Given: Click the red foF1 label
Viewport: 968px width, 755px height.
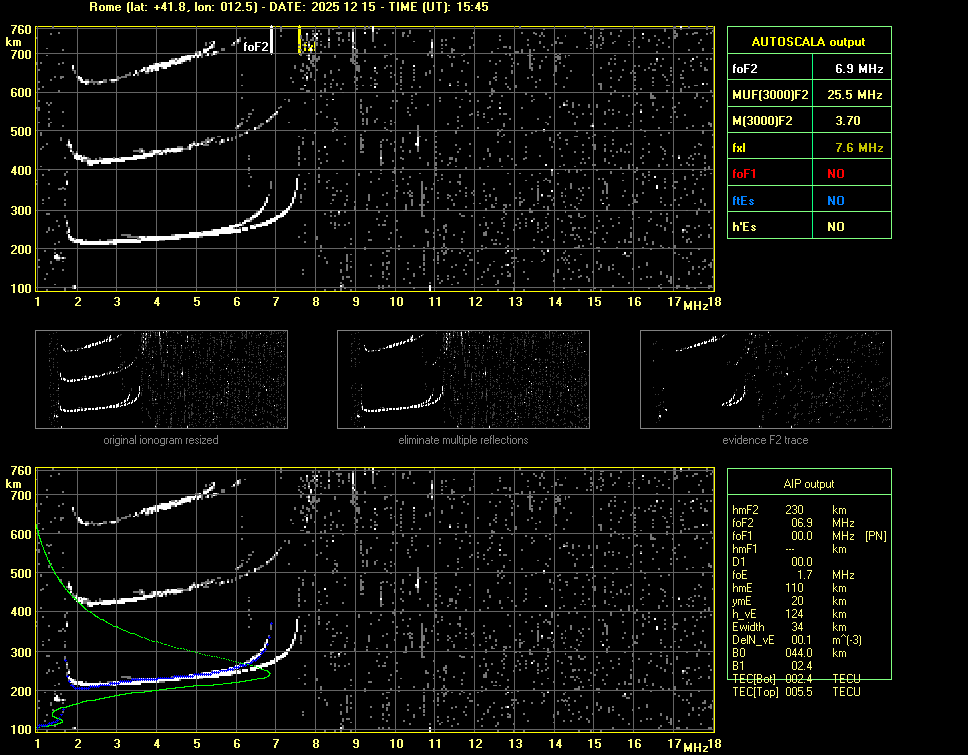Looking at the screenshot, I should point(745,174).
